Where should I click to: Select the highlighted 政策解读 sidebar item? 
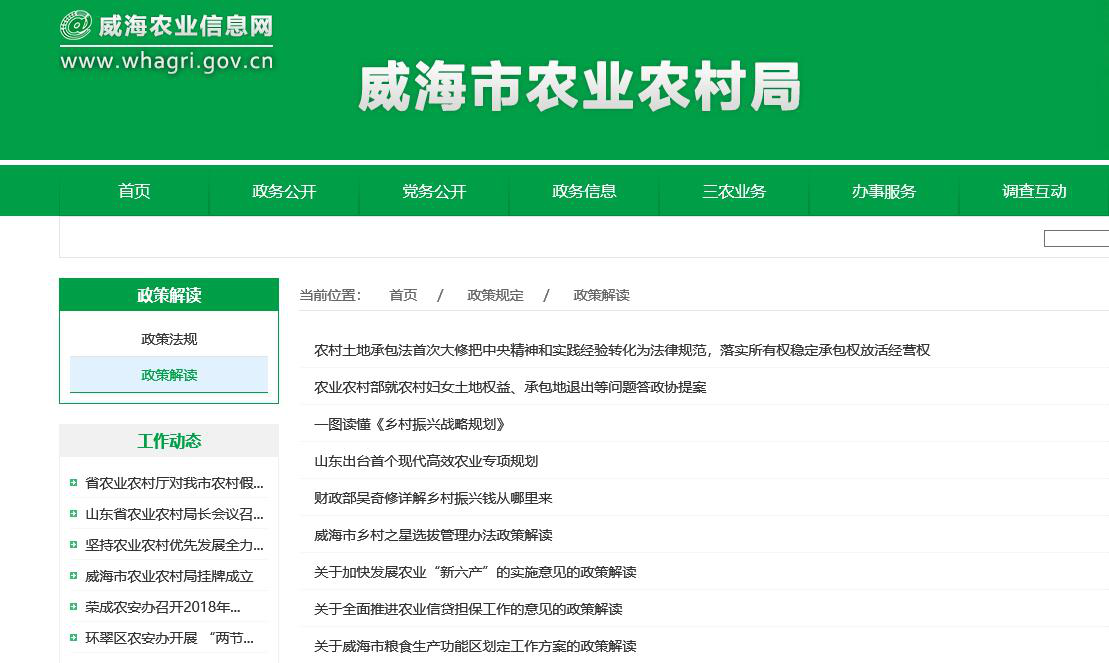click(169, 375)
